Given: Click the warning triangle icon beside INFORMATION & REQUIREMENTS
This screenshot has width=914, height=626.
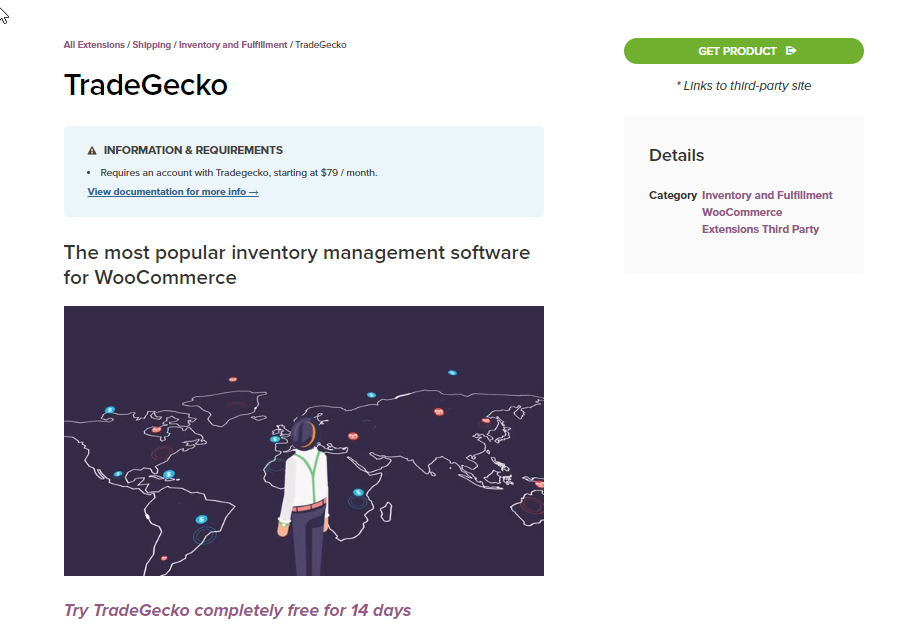Looking at the screenshot, I should (x=92, y=150).
